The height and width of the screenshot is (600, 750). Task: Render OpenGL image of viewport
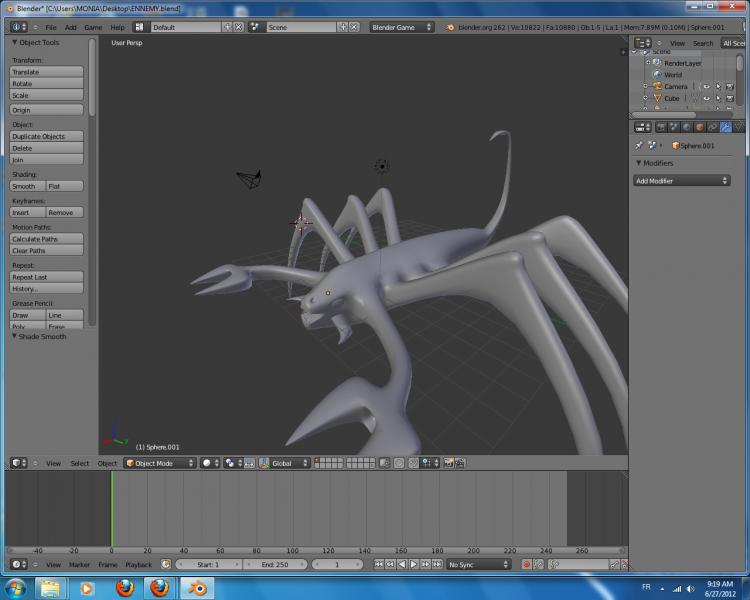coord(449,463)
